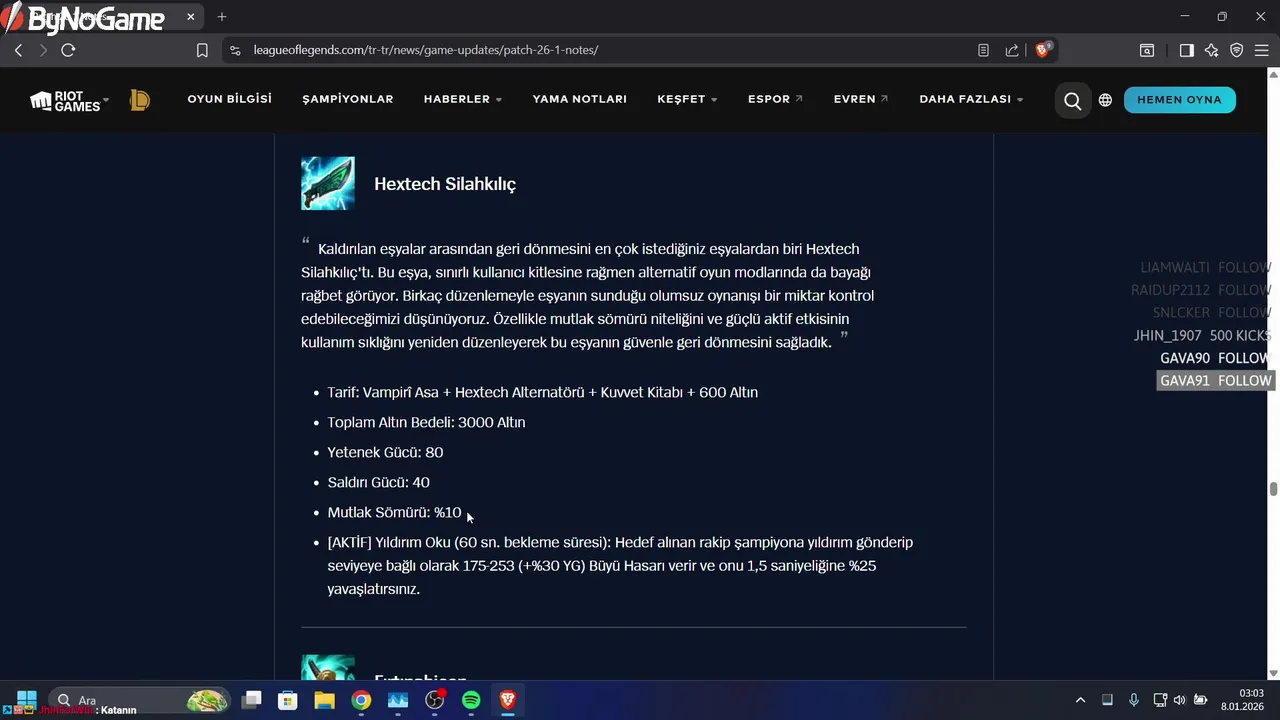
Task: Go to YAMA NOTLARI page
Action: (580, 99)
